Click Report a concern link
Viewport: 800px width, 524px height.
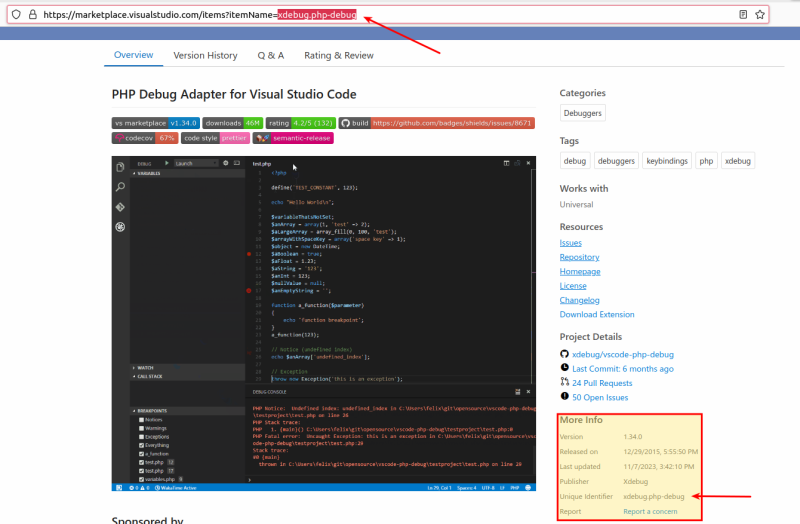pos(650,511)
